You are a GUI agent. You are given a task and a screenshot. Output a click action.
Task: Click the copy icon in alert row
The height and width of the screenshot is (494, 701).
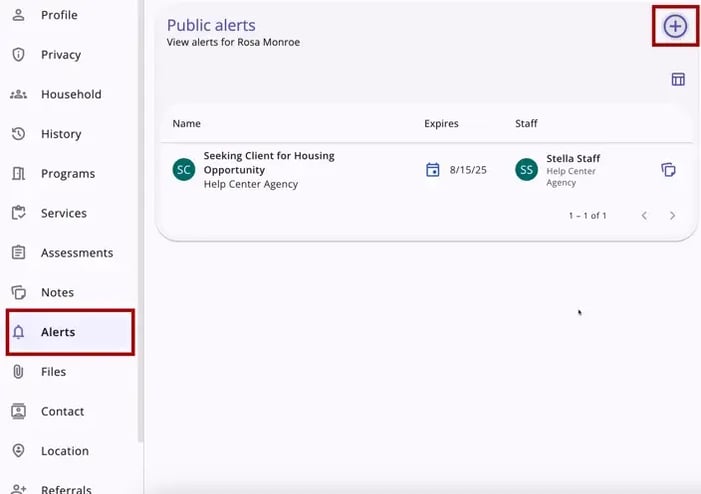click(668, 170)
